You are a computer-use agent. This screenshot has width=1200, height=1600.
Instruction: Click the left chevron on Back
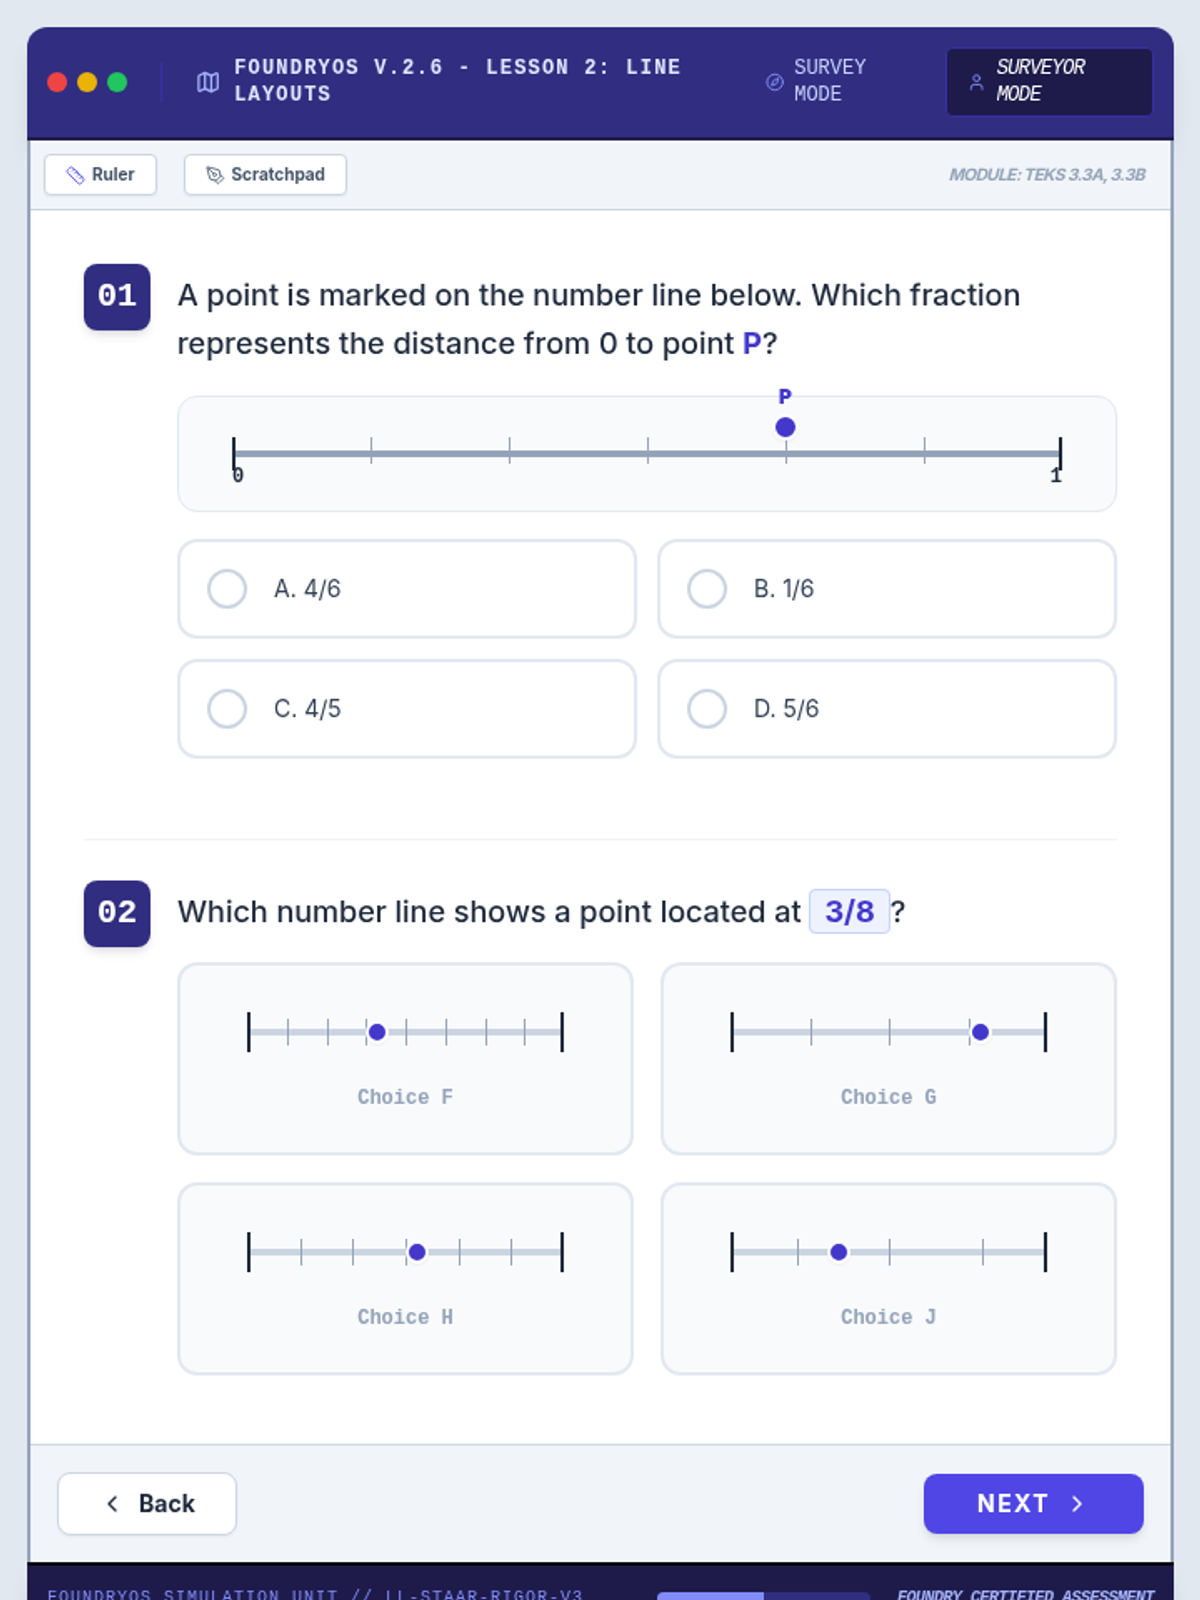tap(113, 1503)
